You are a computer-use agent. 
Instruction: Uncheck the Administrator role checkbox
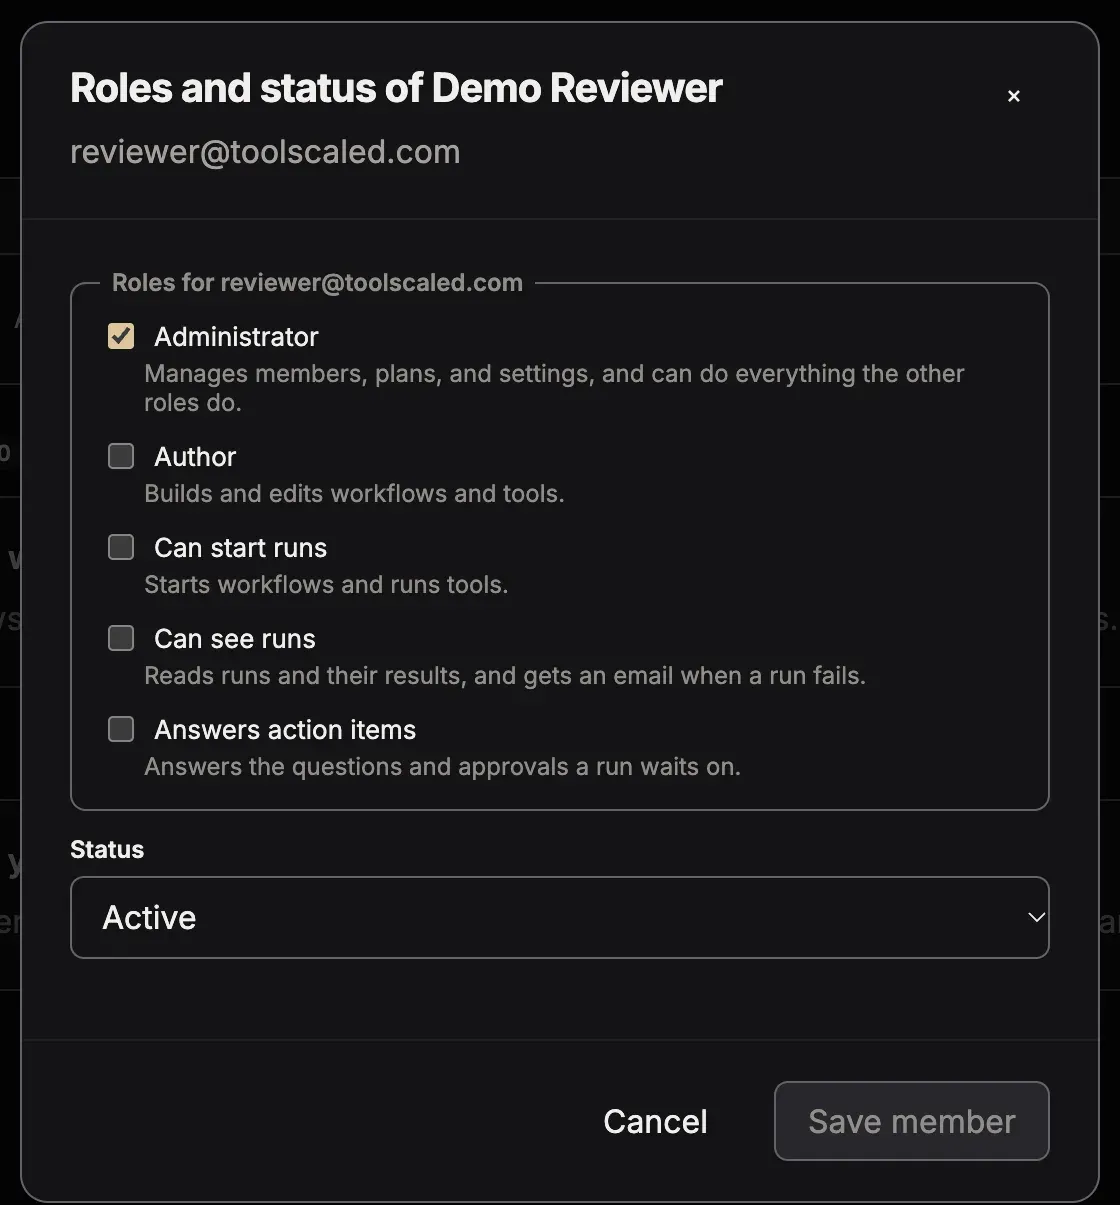point(121,336)
